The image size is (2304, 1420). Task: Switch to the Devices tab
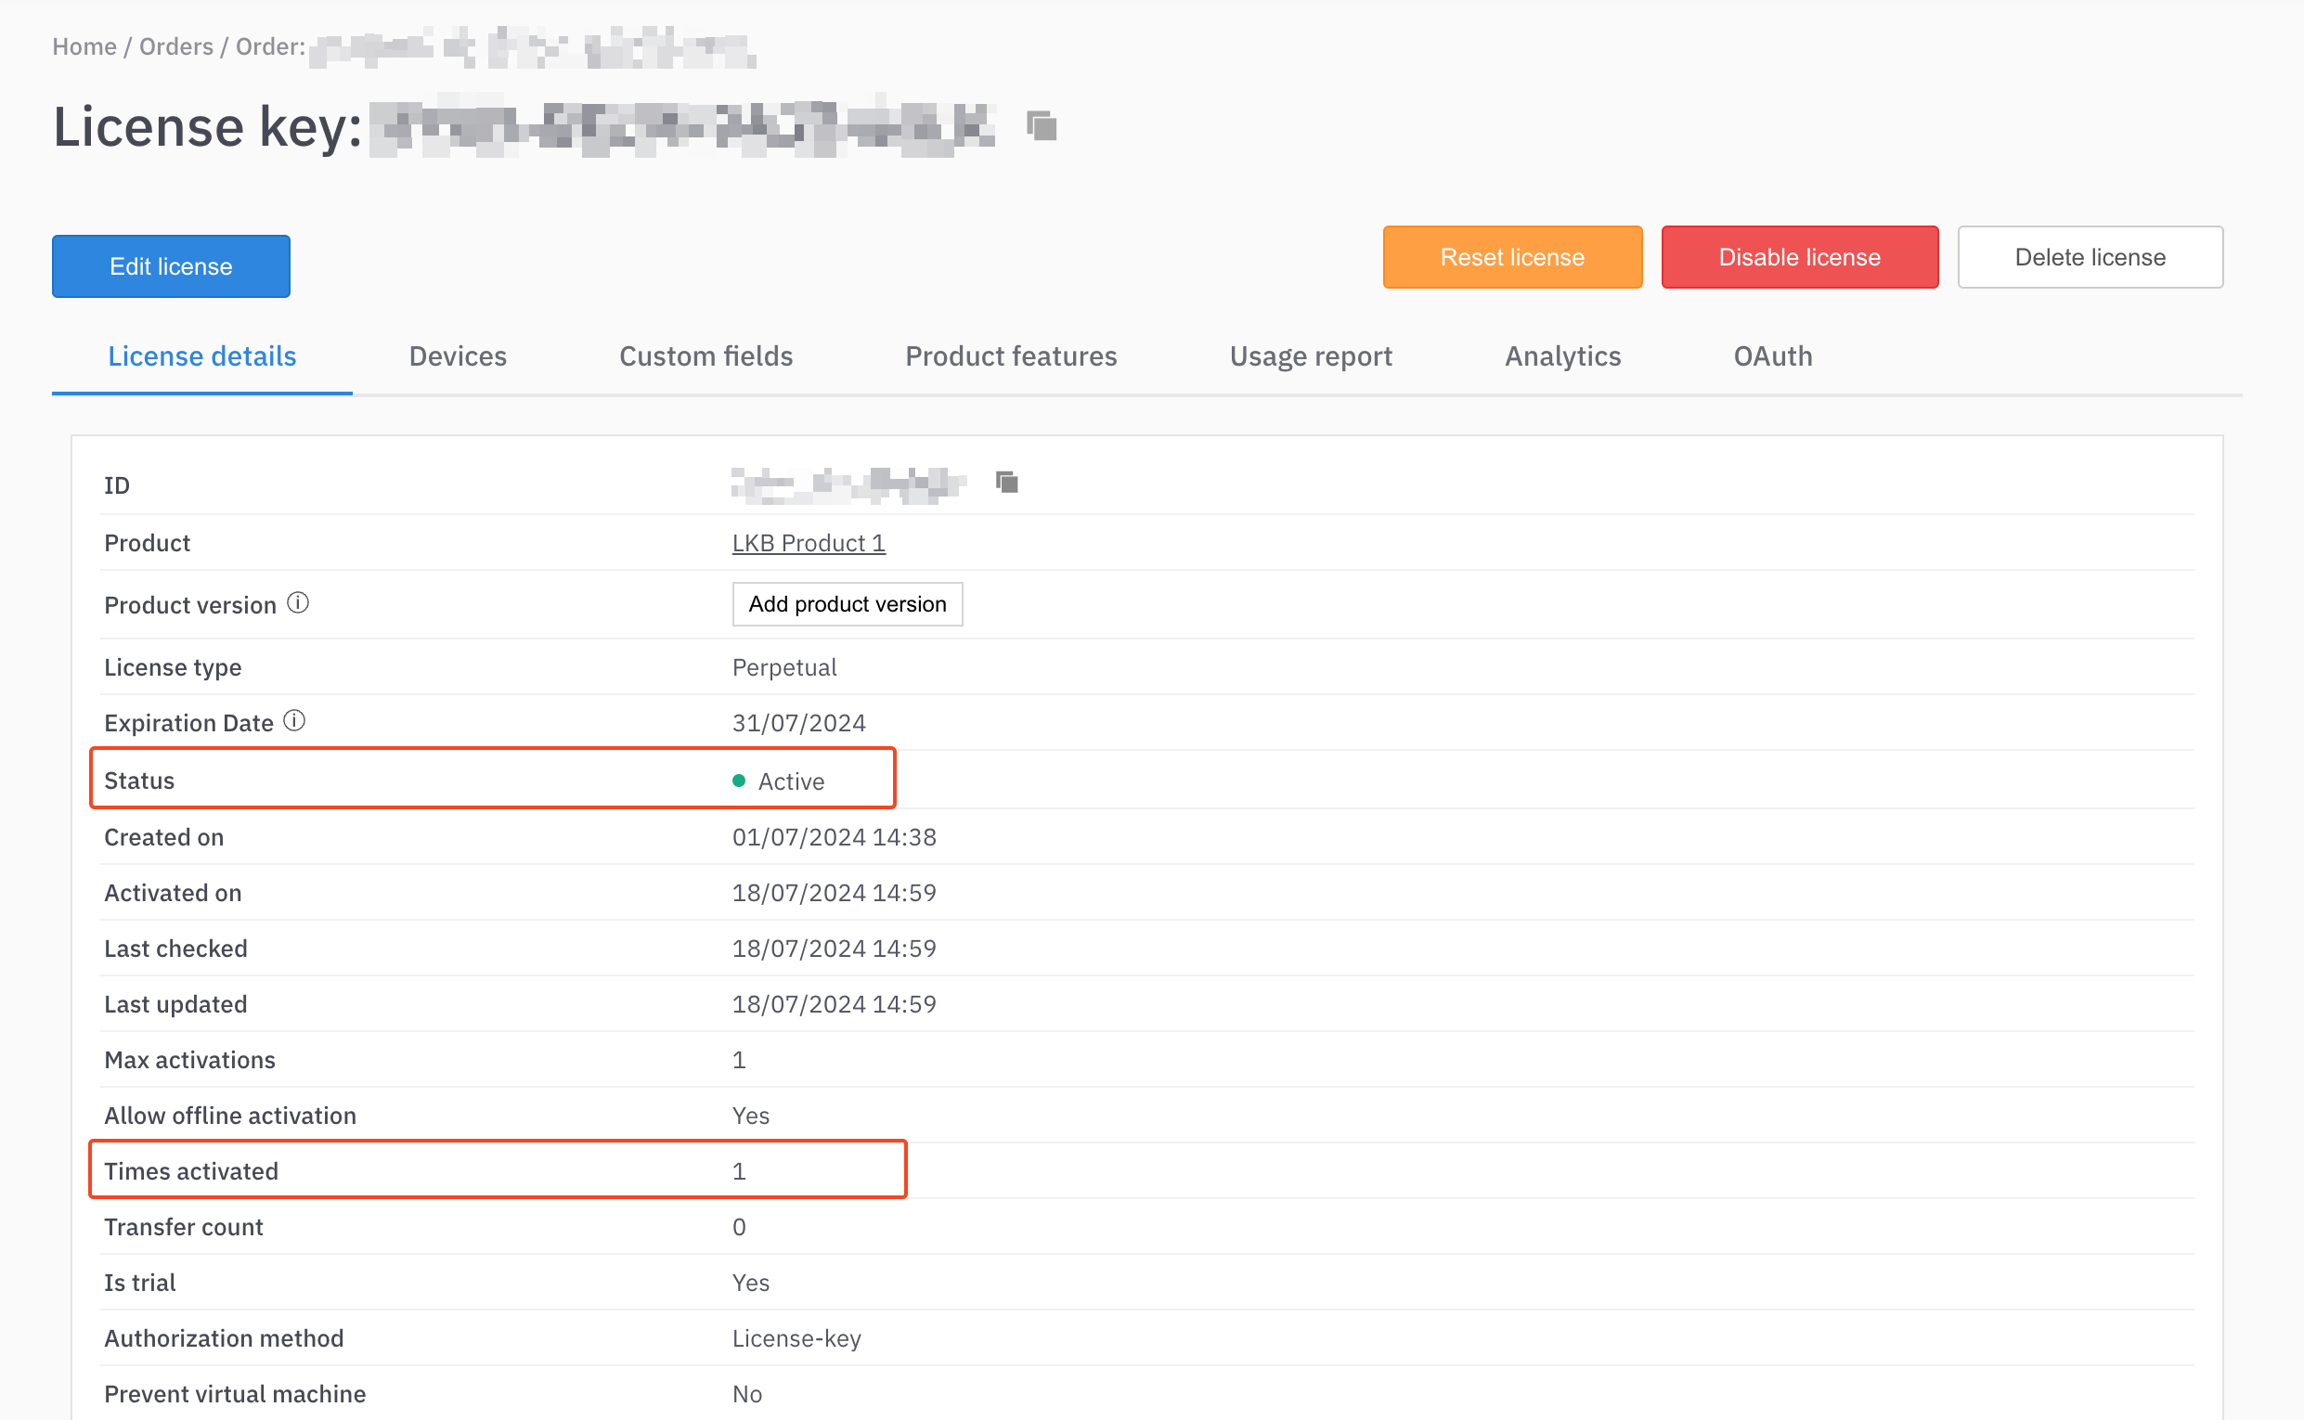[x=457, y=356]
